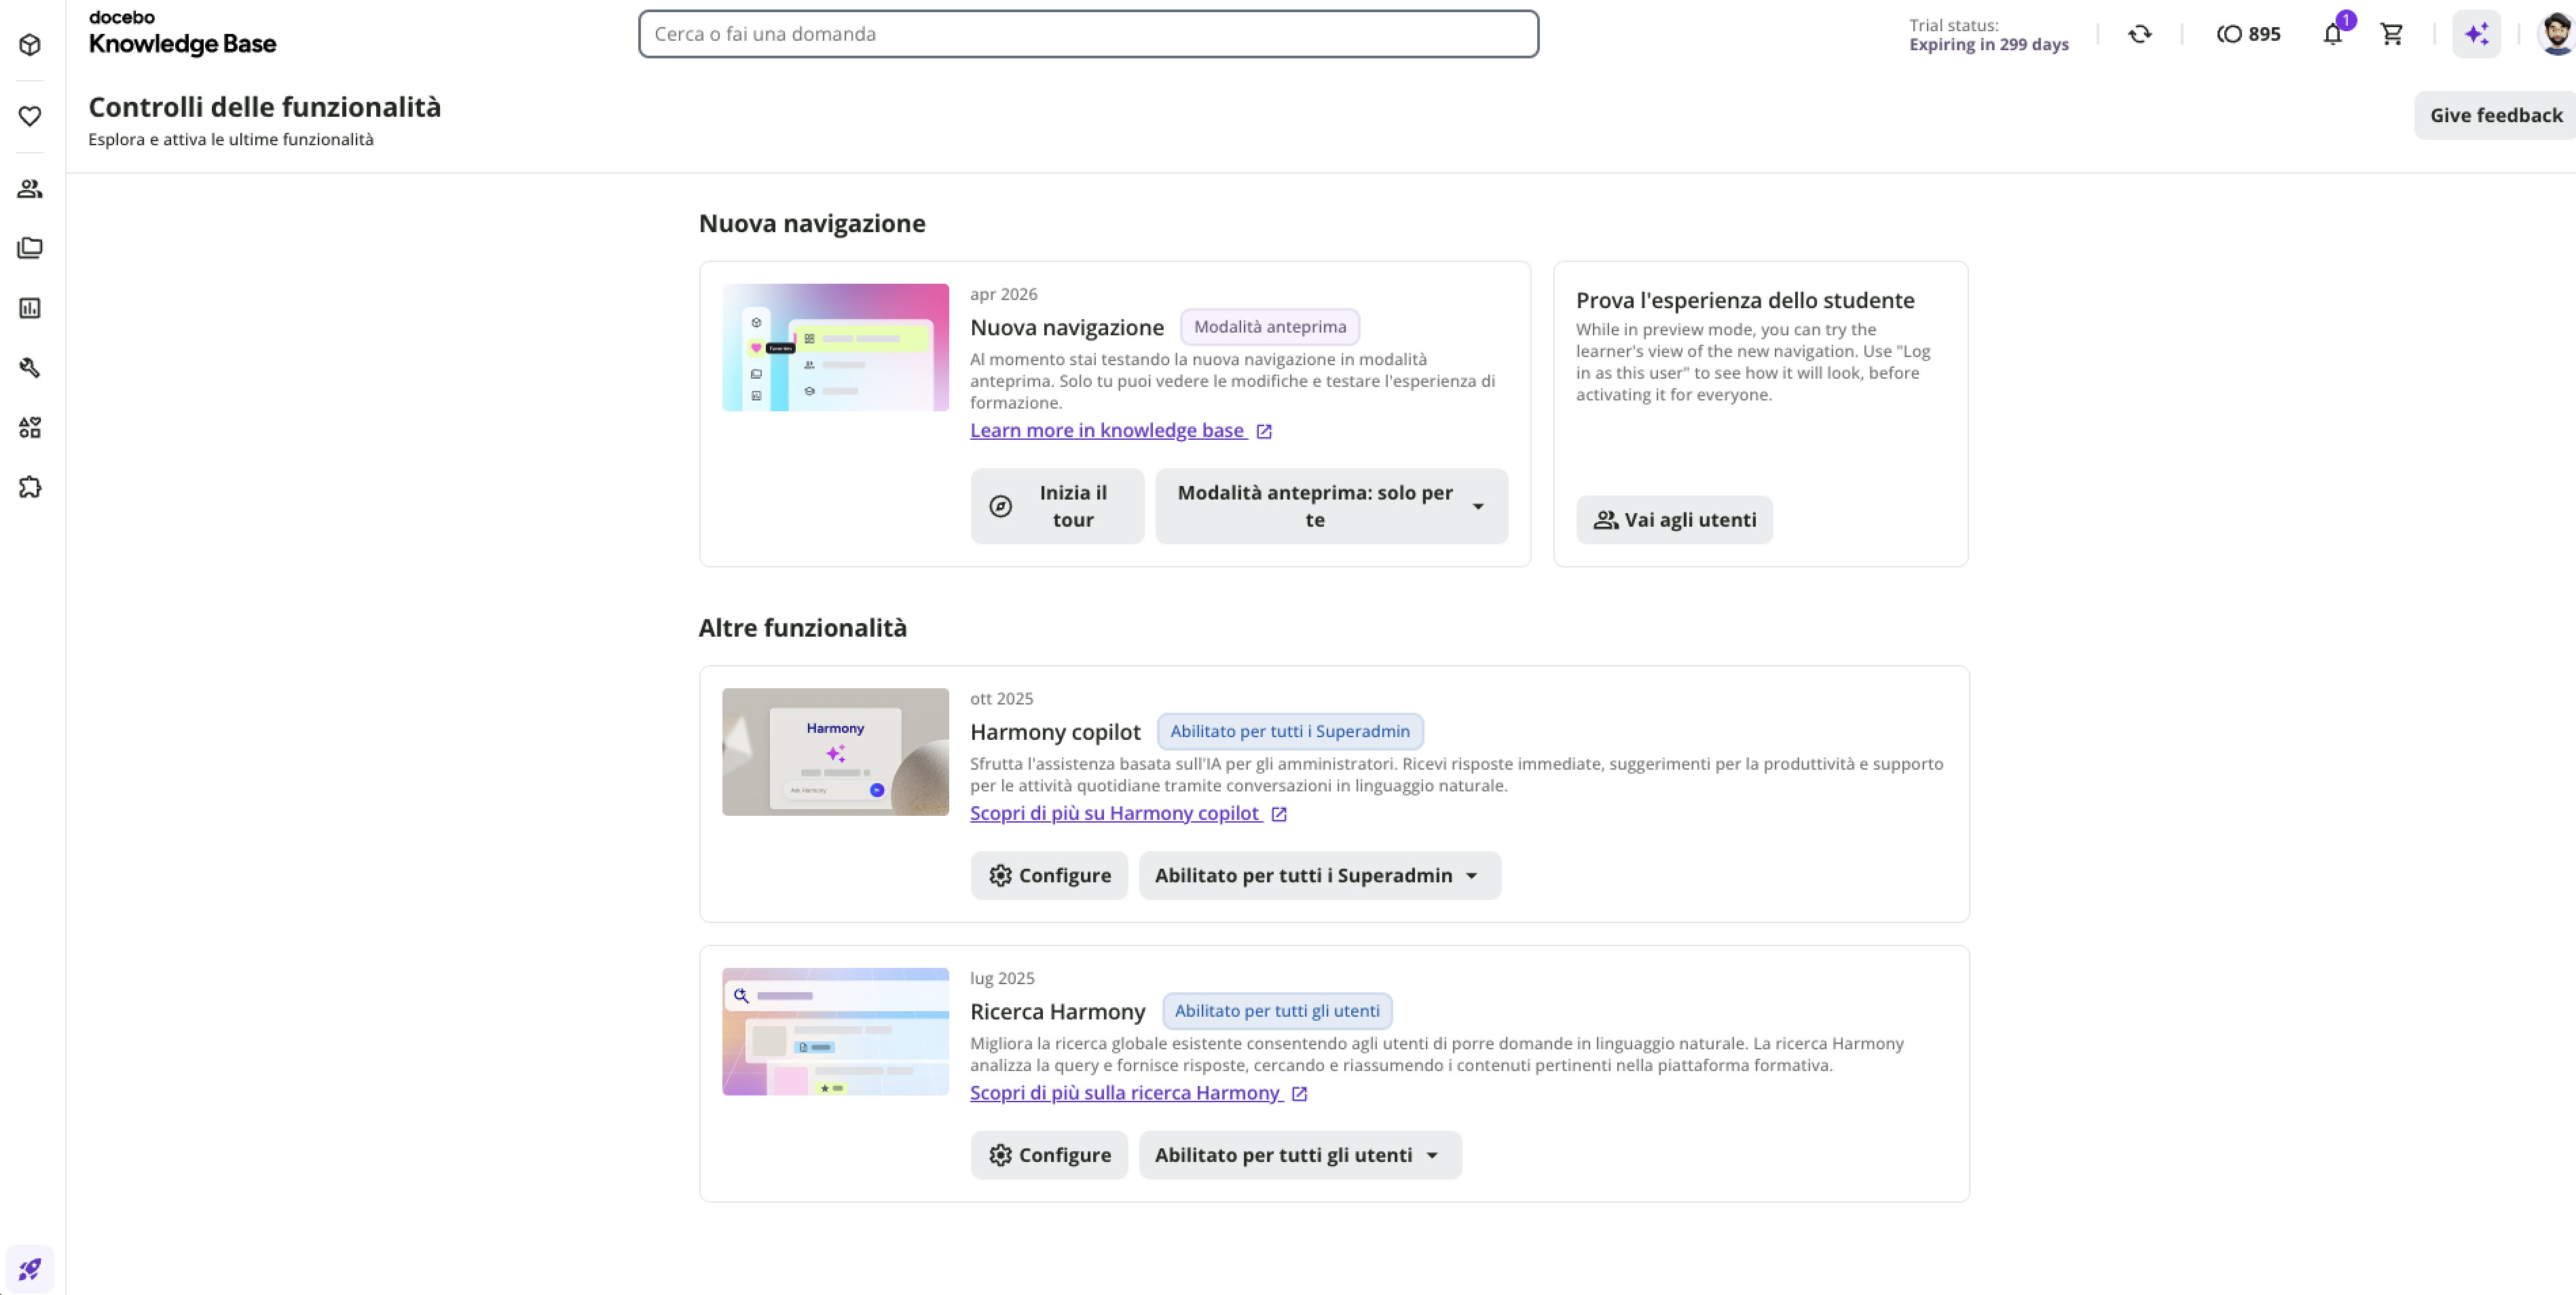Expand 'Abilitato per tutti gli utenti' dropdown
Screen dimensions: 2576x1295
1299,1155
